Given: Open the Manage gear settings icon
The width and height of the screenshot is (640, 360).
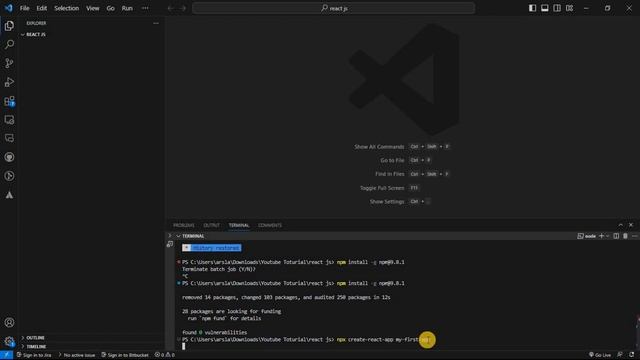Looking at the screenshot, I should click(x=9, y=341).
